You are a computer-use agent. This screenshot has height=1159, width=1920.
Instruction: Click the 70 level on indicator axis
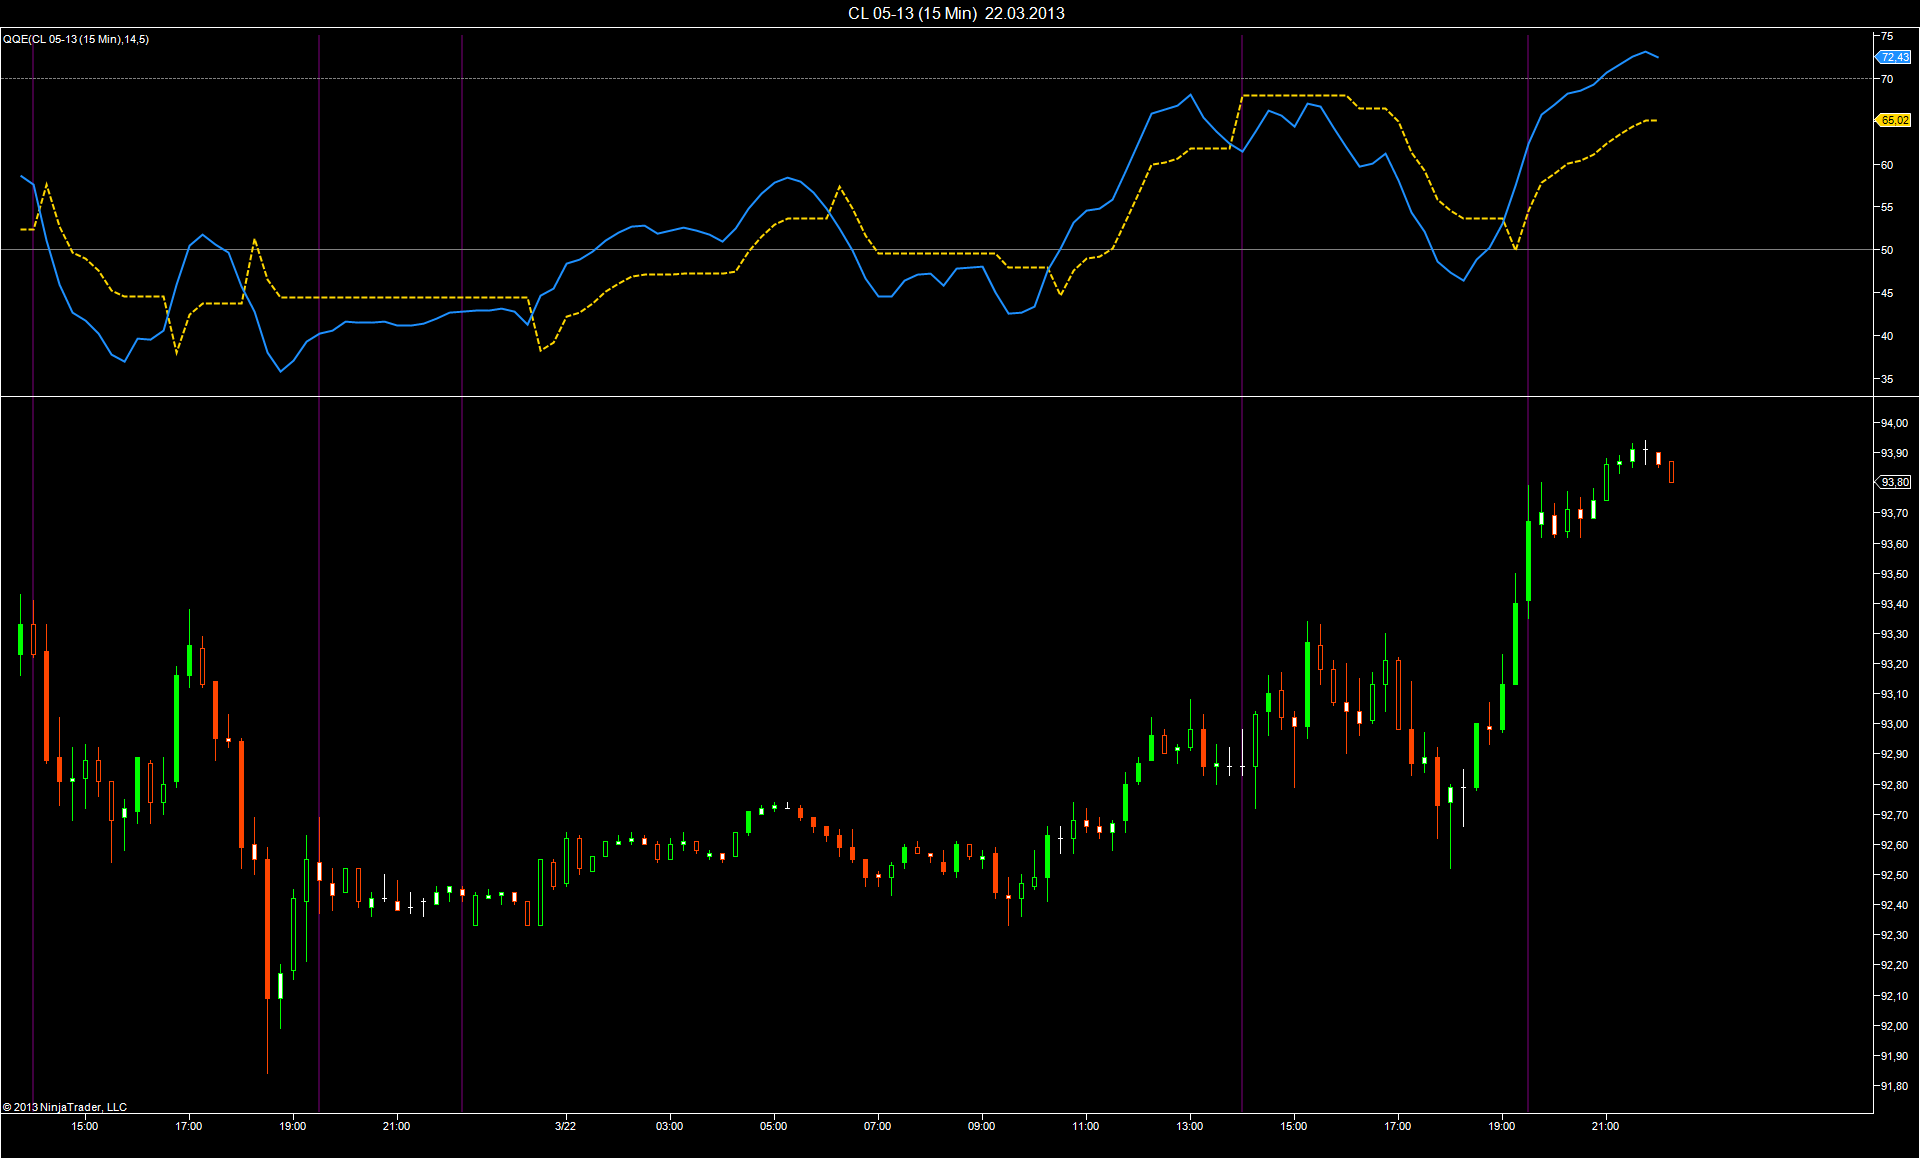click(x=1887, y=79)
